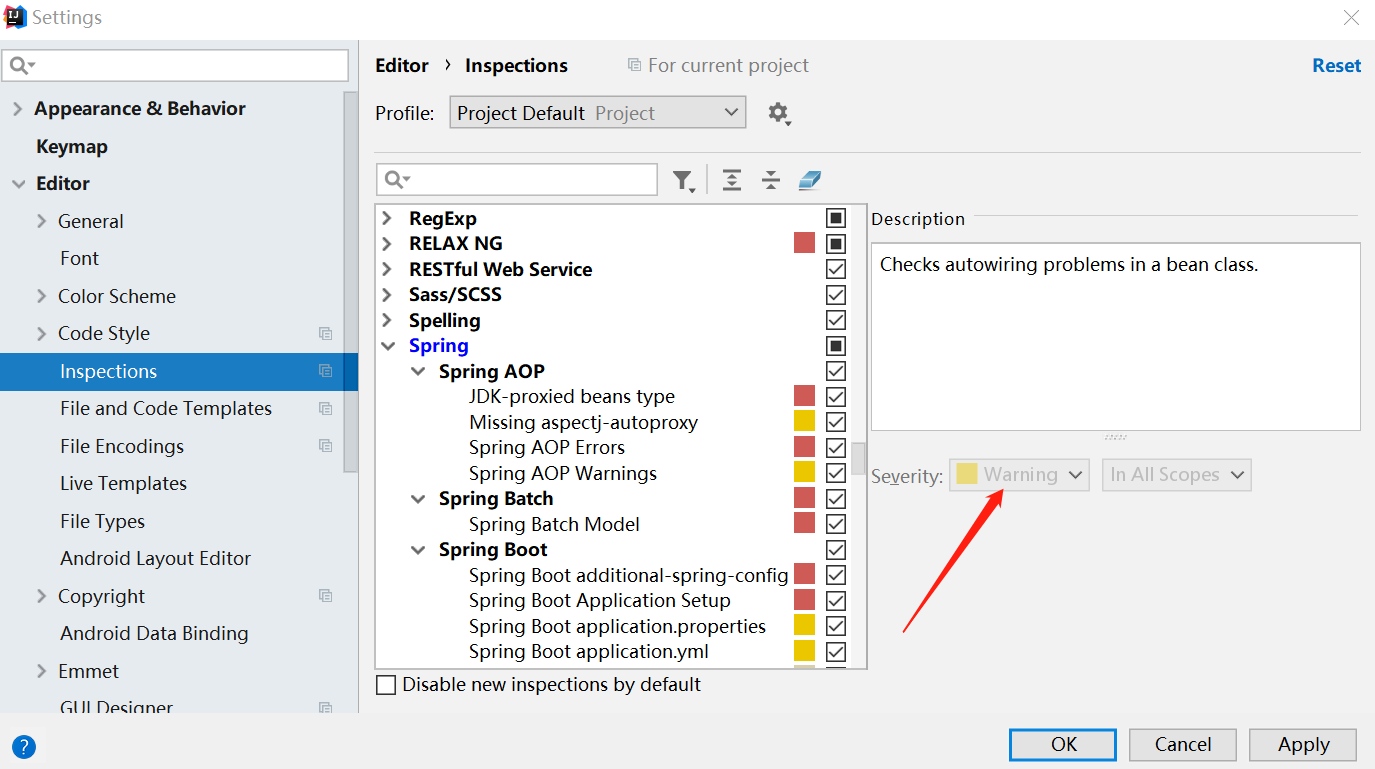
Task: Click the inspections list vertical scrollbar
Action: click(859, 457)
